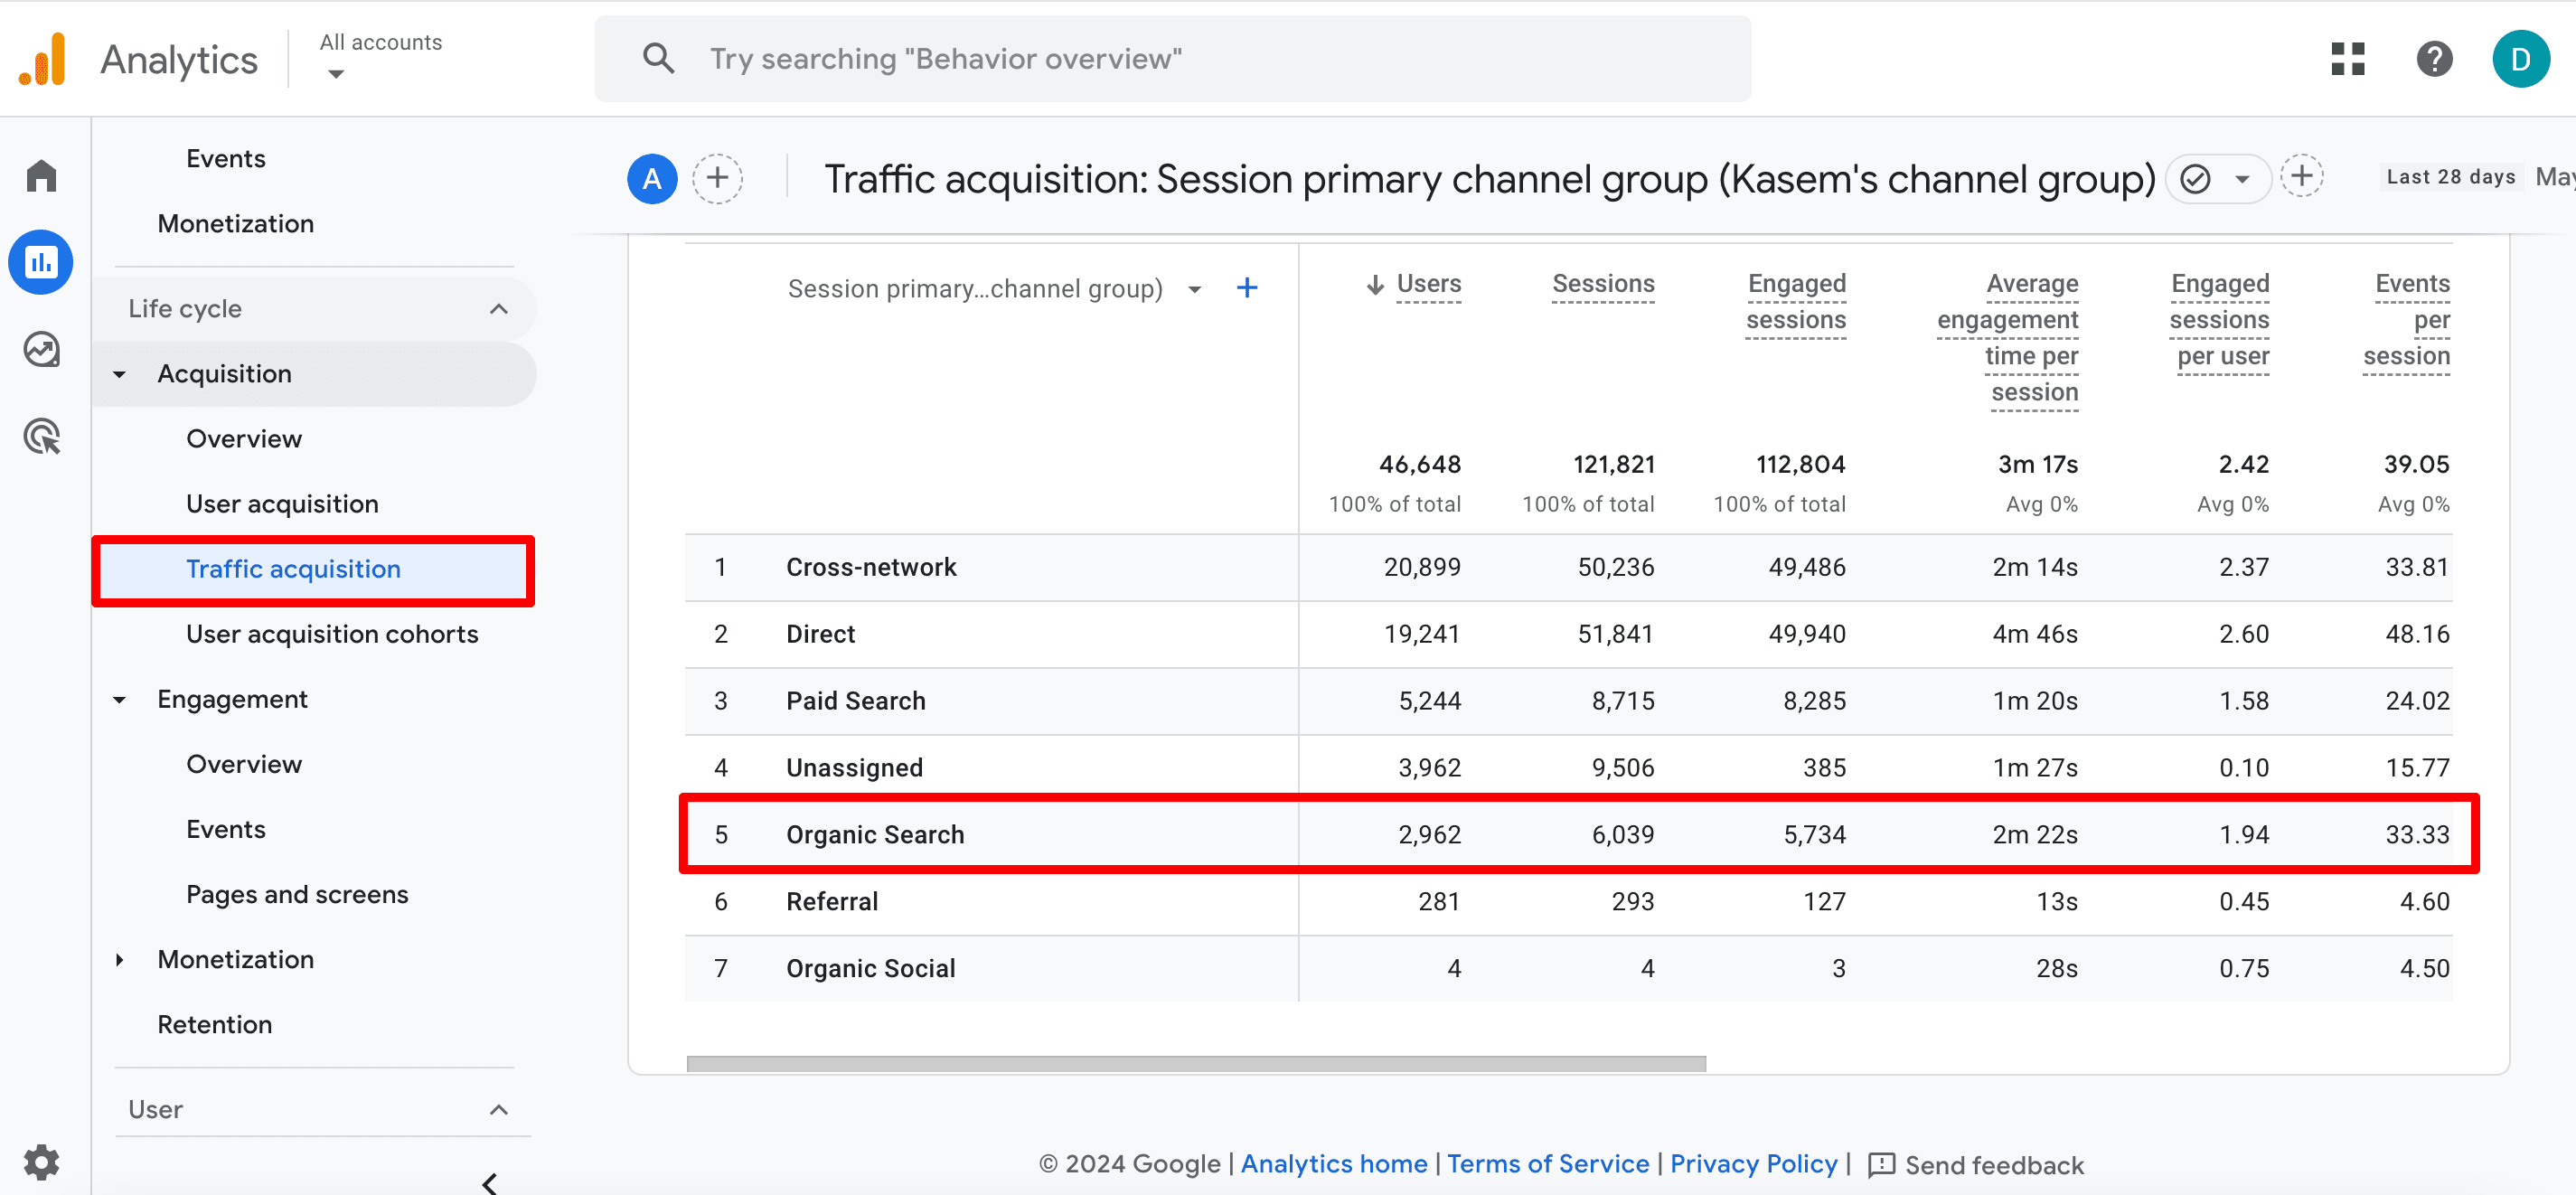Open Engagement Overview in sidebar
This screenshot has height=1195, width=2576.
click(244, 765)
